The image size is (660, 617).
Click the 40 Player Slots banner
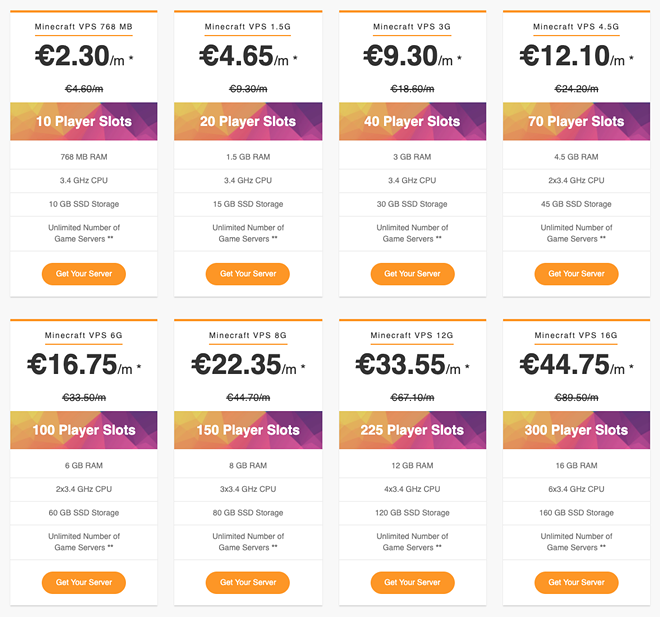tap(412, 122)
